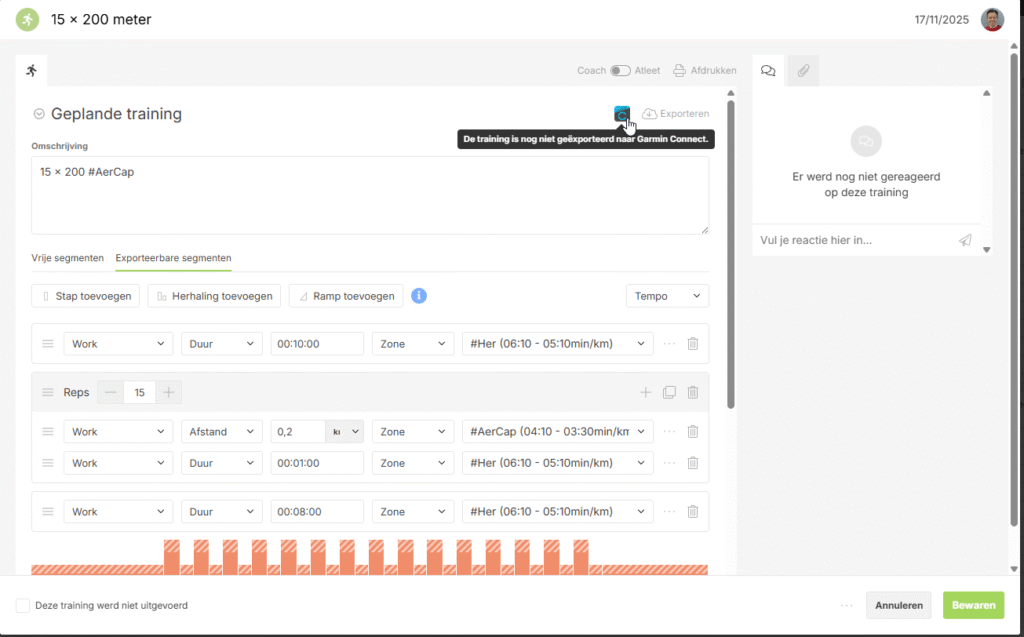Check 'Deze training werd niet uitgevoerd'
The width and height of the screenshot is (1024, 637).
[x=23, y=605]
